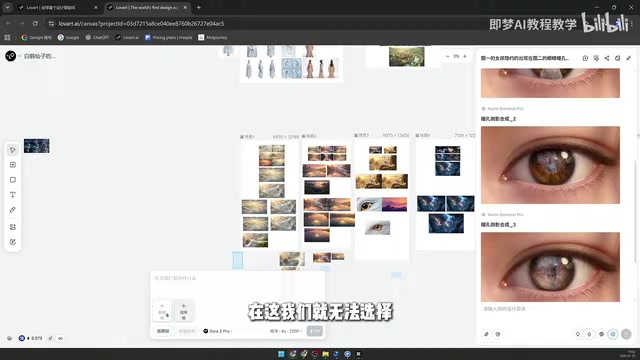Click the chat design request input

point(555,309)
